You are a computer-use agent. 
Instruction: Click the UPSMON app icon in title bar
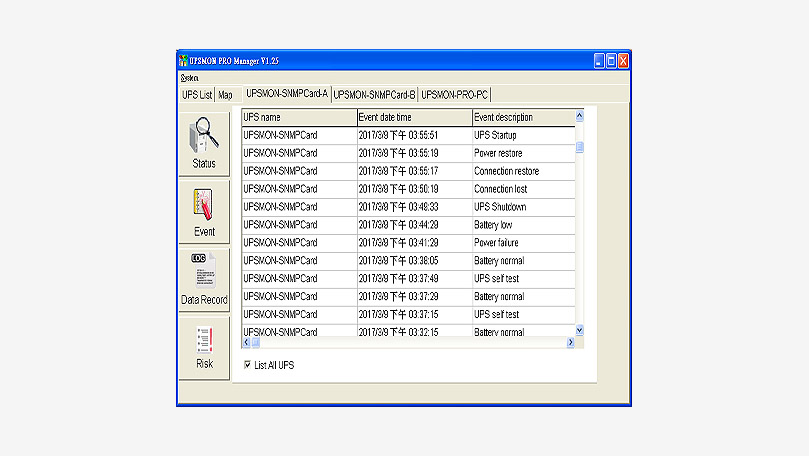coord(183,61)
